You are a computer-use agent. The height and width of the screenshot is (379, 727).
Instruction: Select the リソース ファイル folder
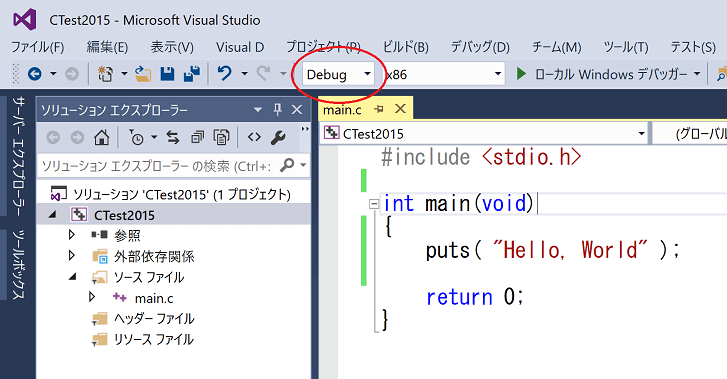tap(154, 339)
